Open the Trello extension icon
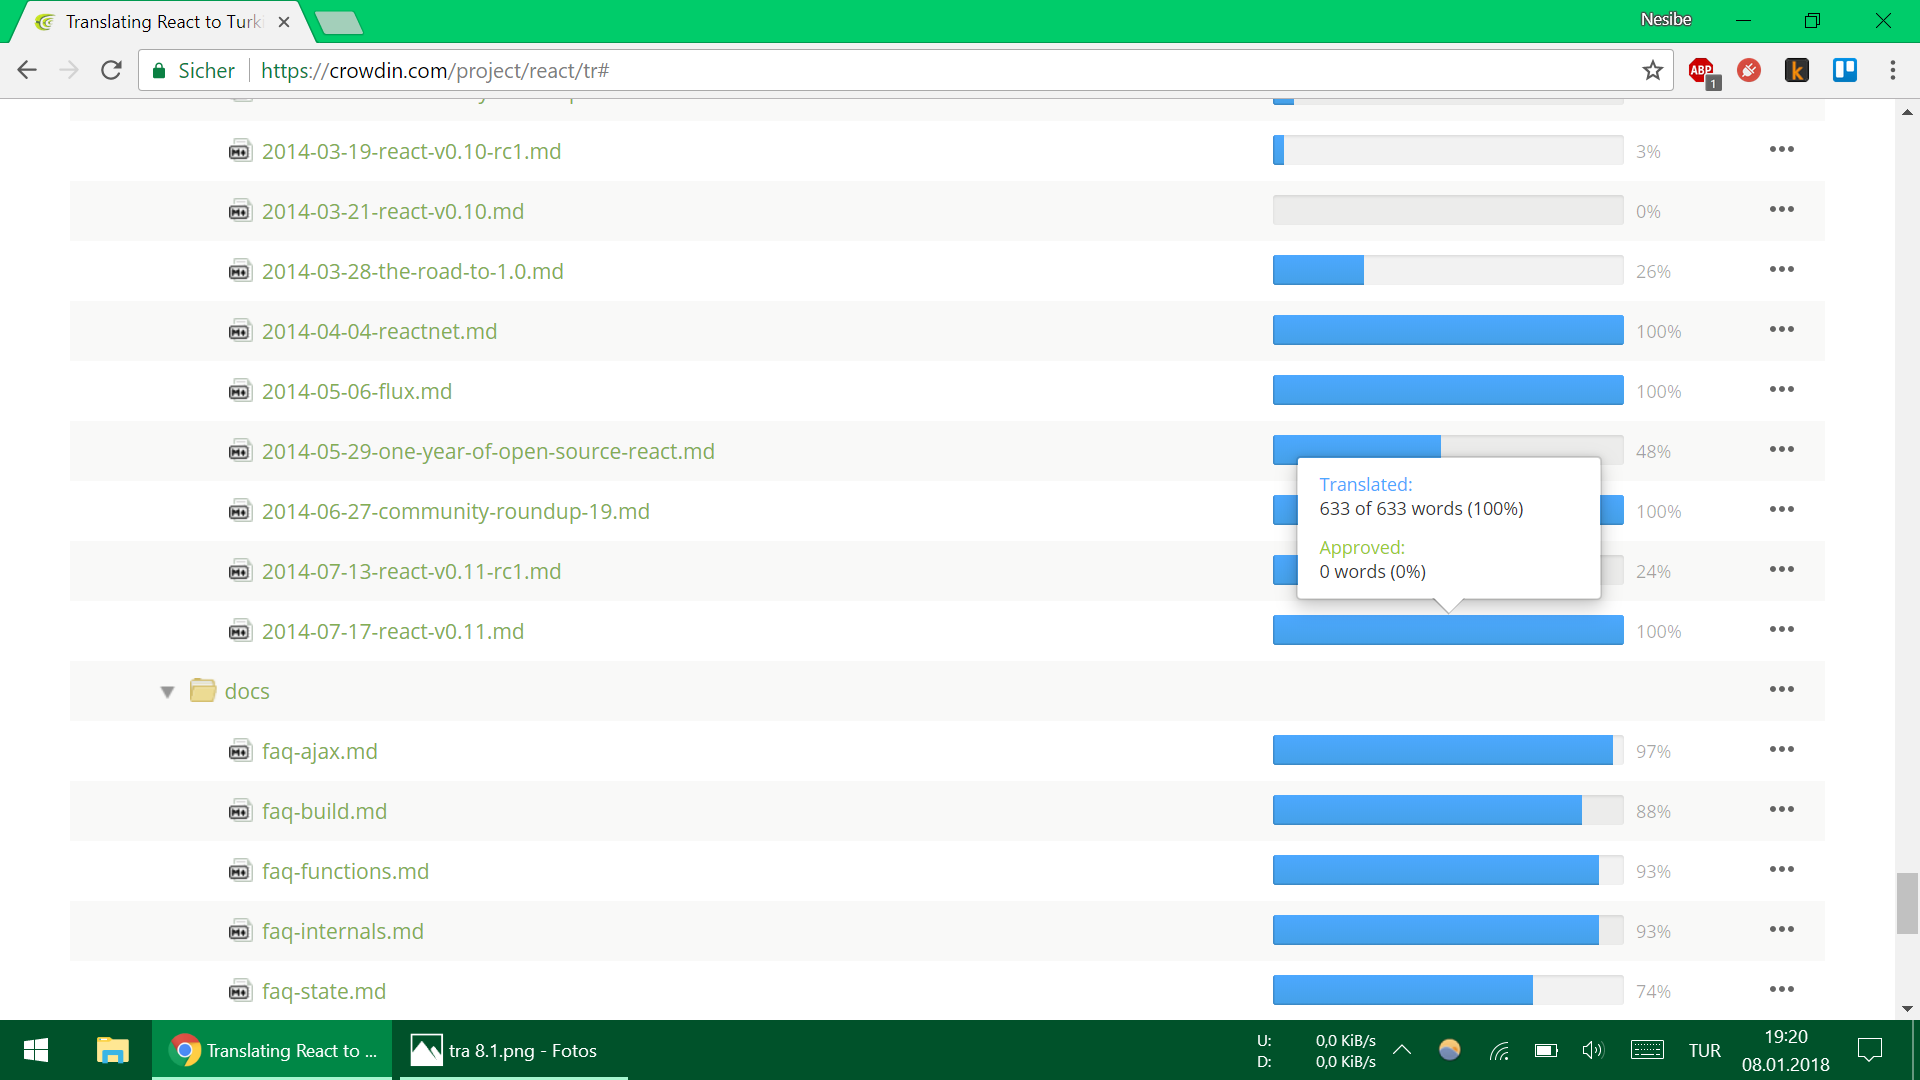The width and height of the screenshot is (1920, 1080). point(1845,70)
